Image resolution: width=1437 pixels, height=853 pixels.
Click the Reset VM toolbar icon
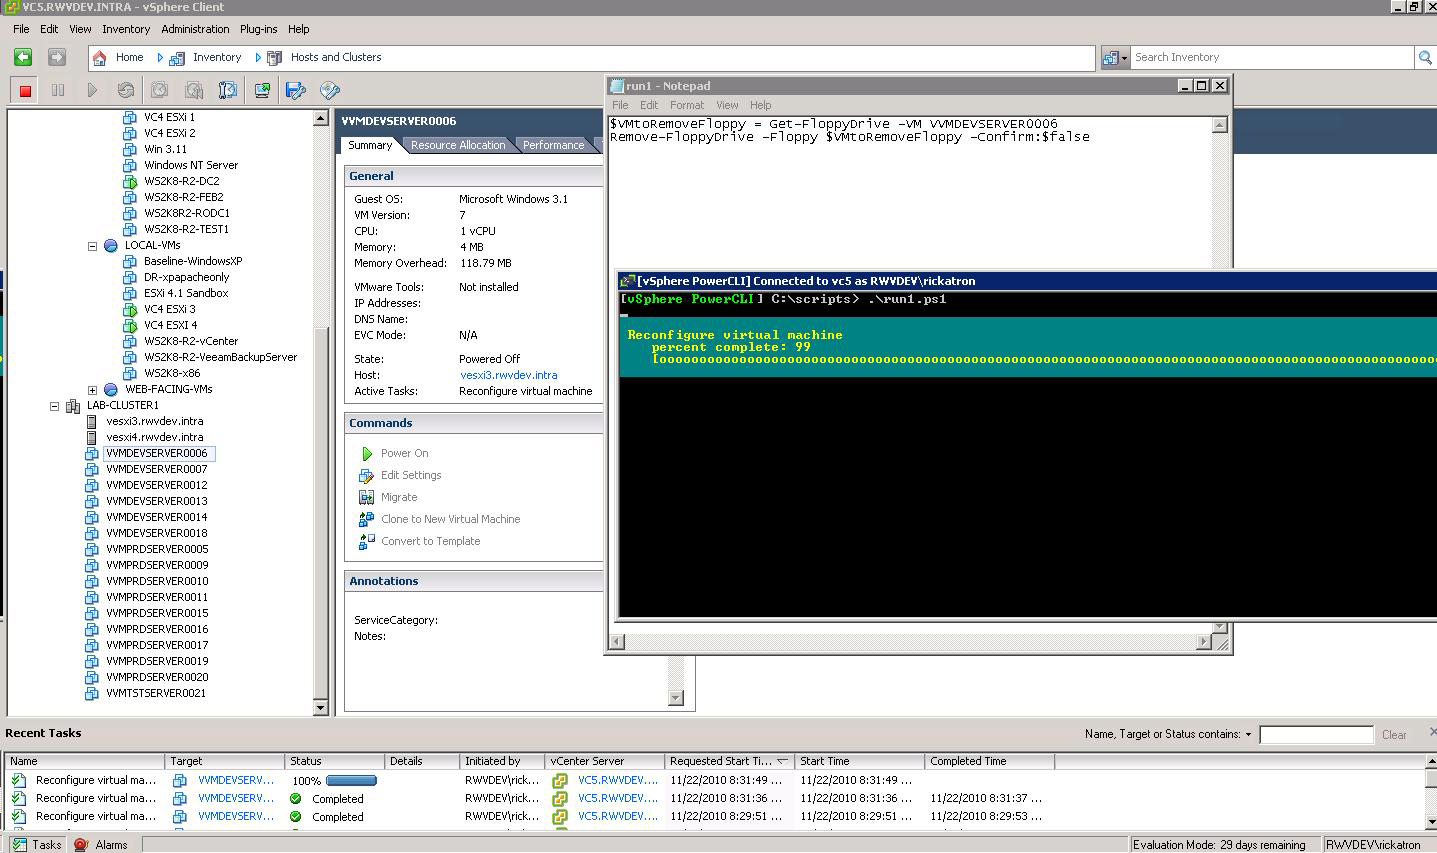click(x=126, y=90)
